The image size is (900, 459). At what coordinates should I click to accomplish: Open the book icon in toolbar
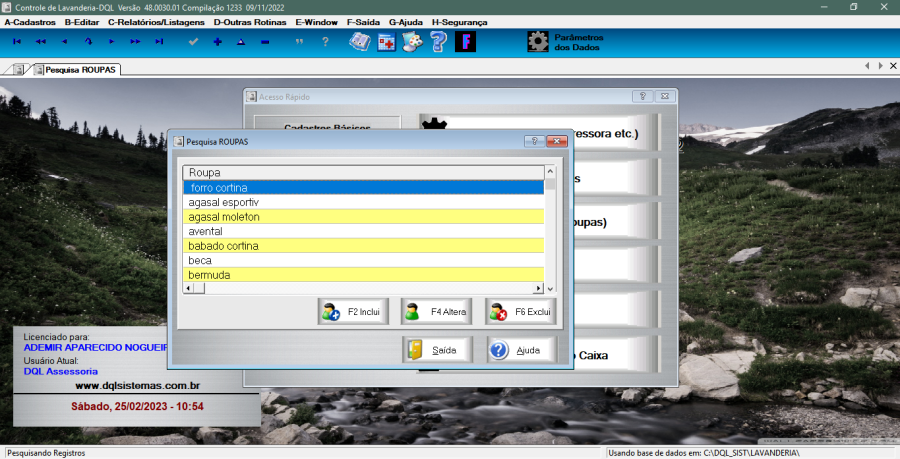(x=359, y=42)
